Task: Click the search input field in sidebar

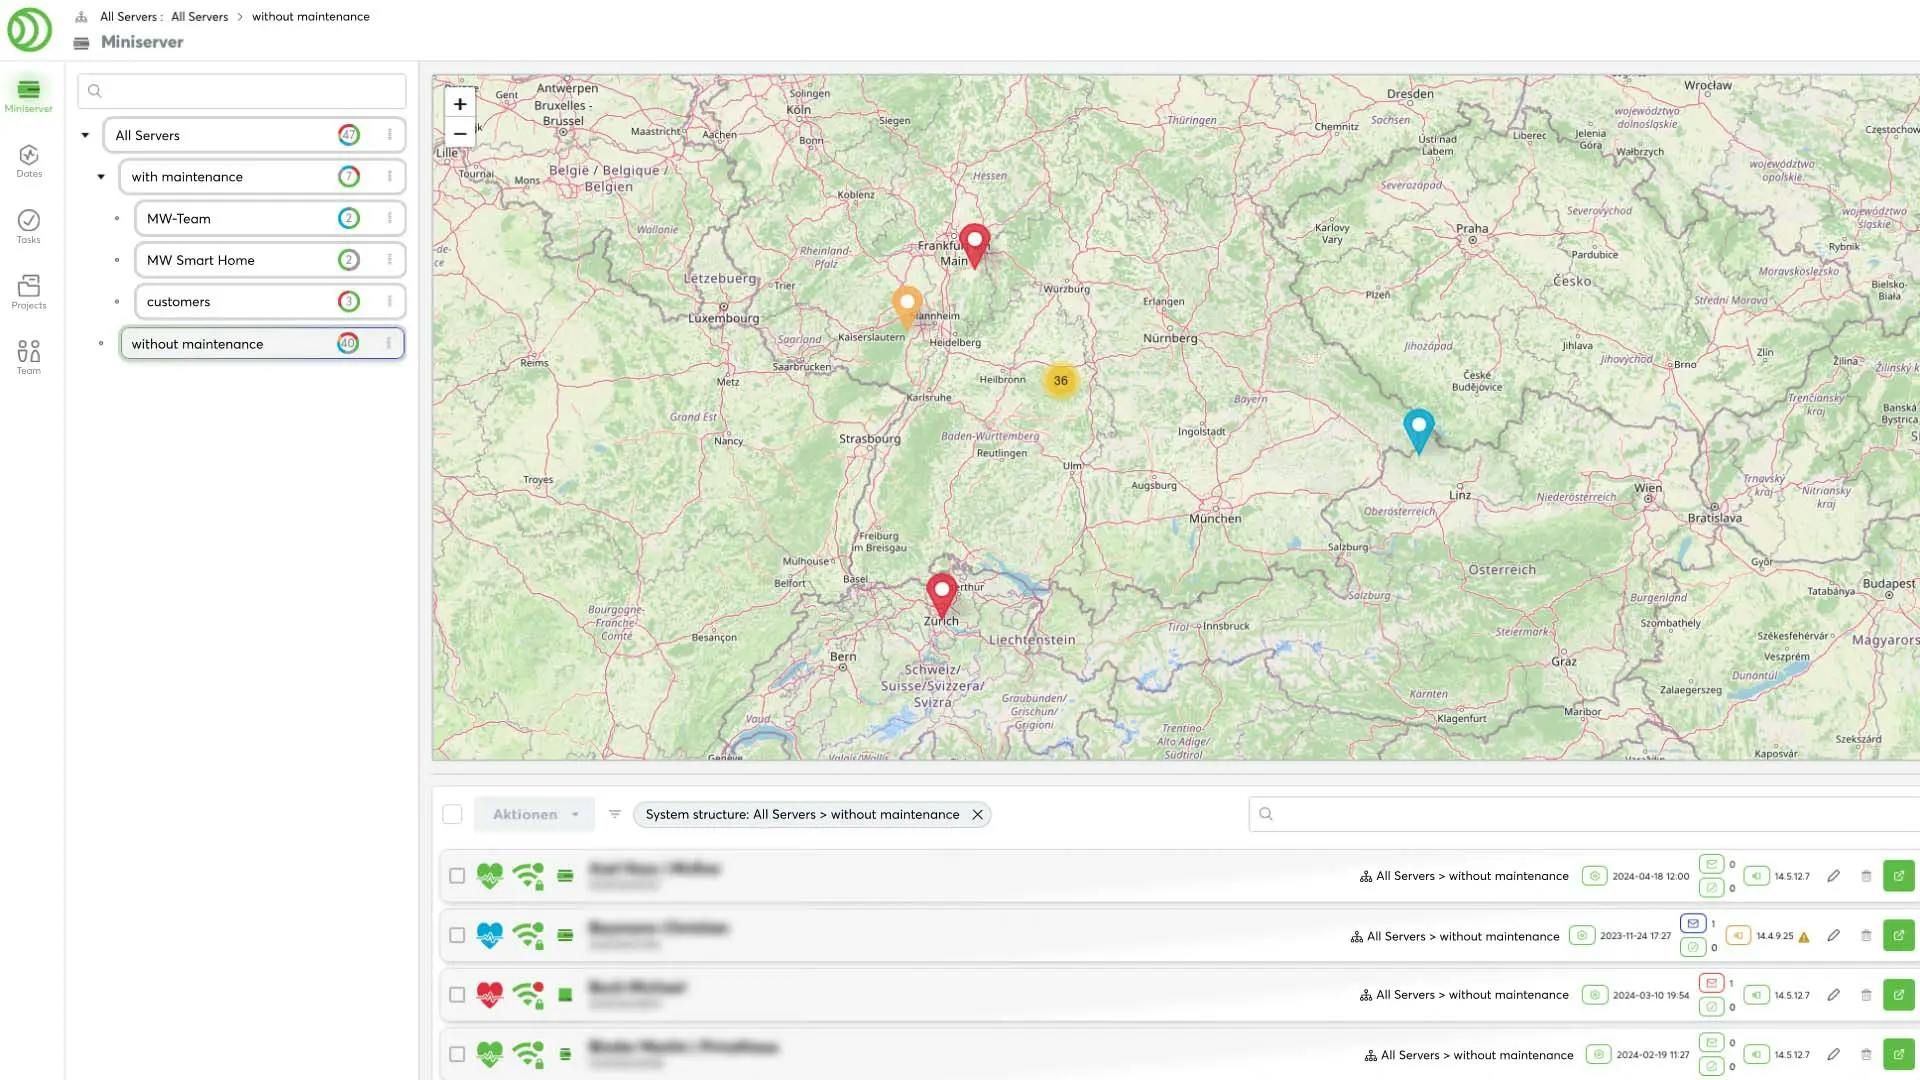Action: [243, 90]
